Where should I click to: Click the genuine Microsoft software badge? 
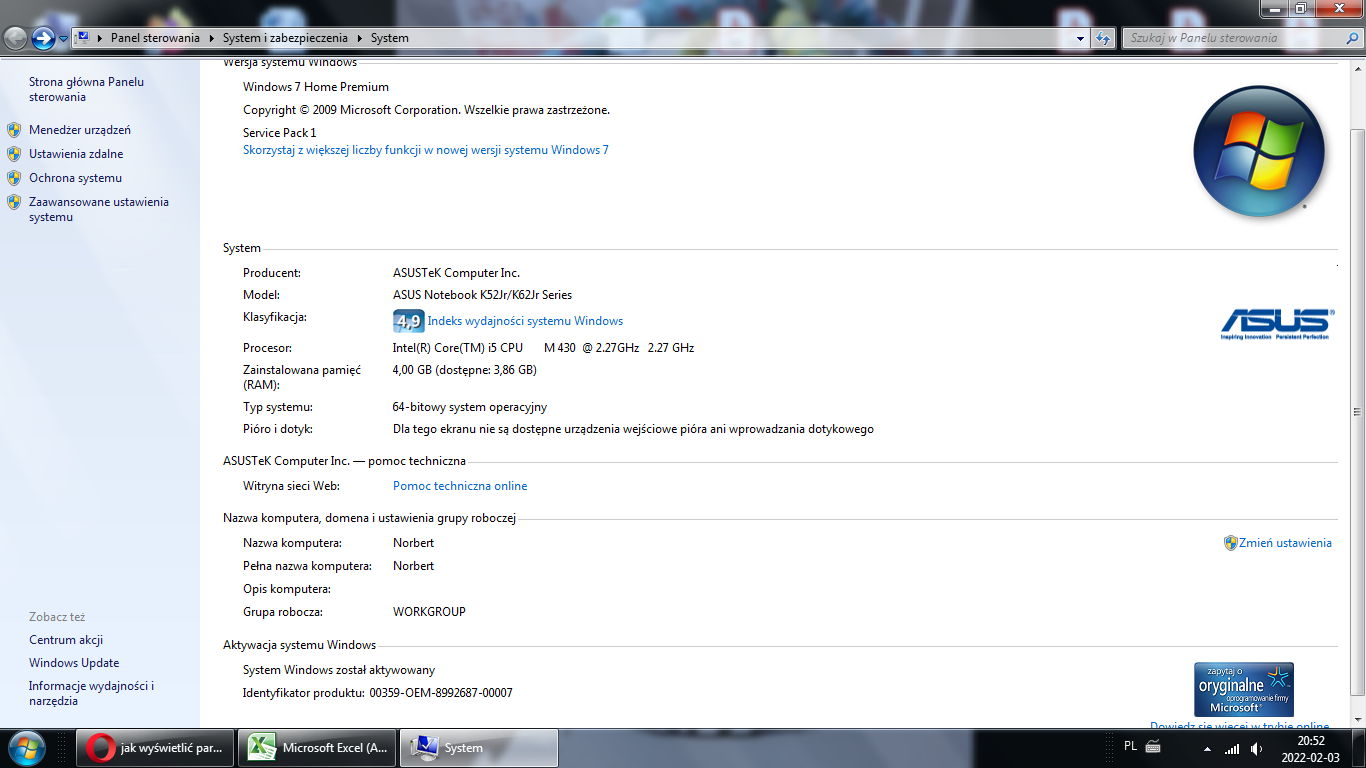[1243, 689]
